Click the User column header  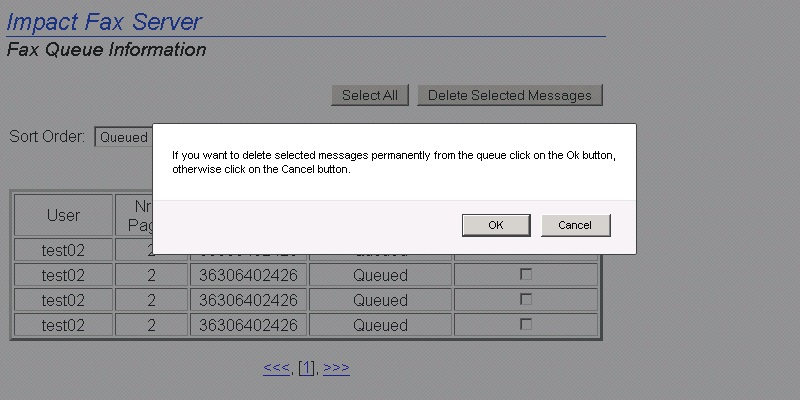pos(63,215)
